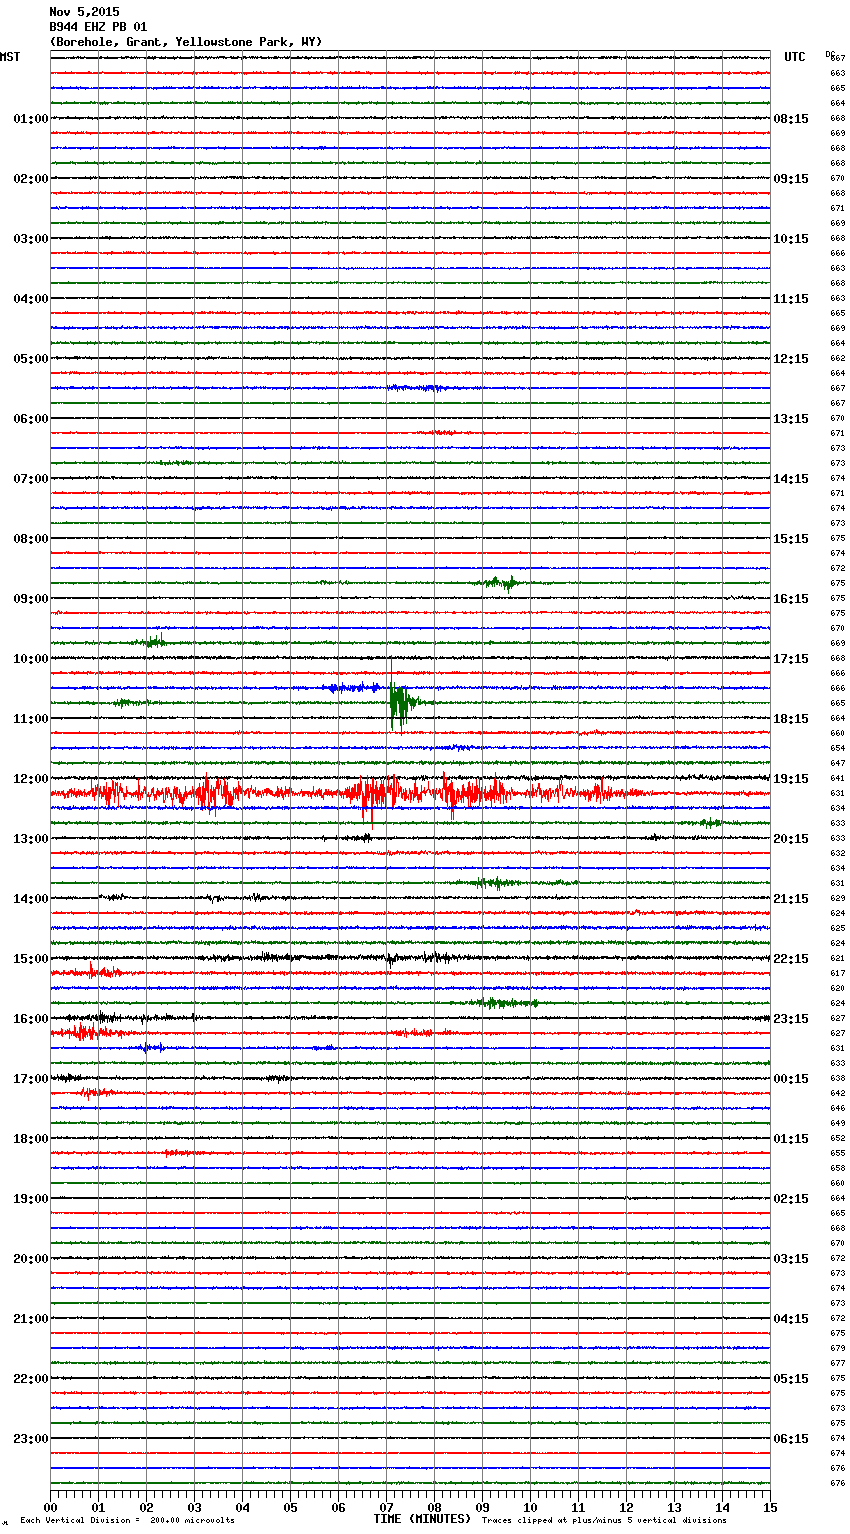The width and height of the screenshot is (850, 1534).
Task: Click the location text 'Borehole, Grant, Yellowstone Park, WY'
Action: pos(186,42)
